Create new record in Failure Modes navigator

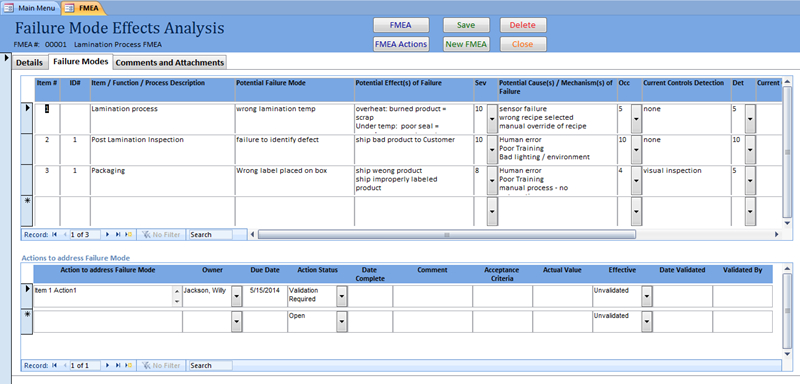pyautogui.click(x=129, y=235)
